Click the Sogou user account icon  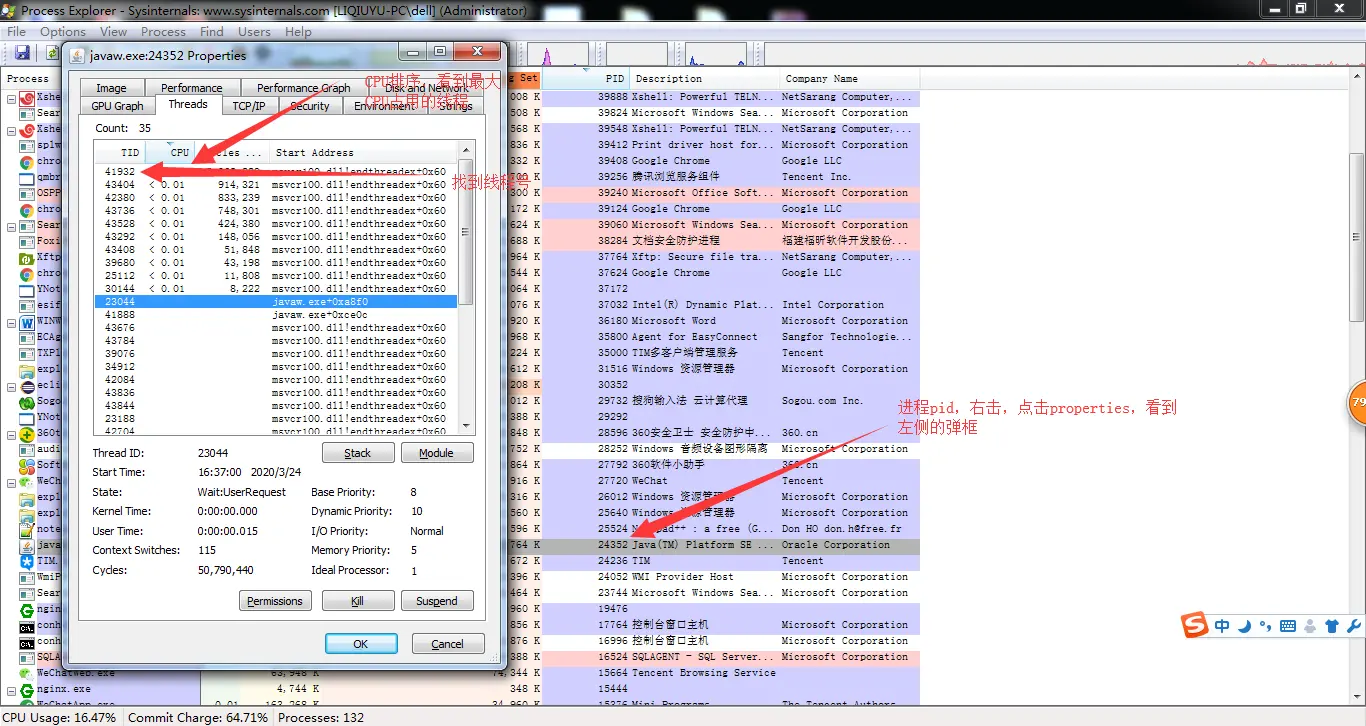1310,626
